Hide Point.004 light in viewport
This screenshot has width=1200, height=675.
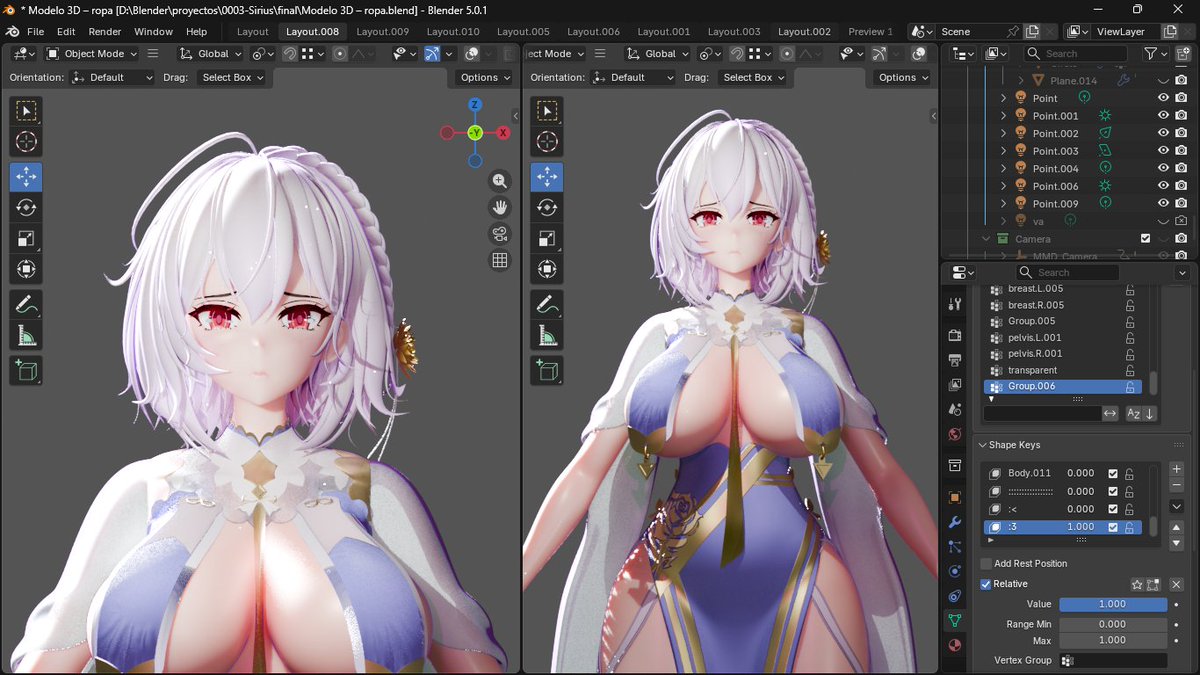1163,168
